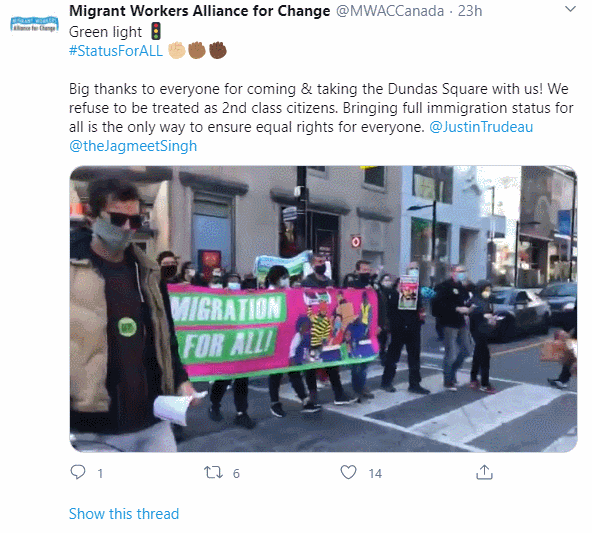Viewport: 592px width, 533px height.
Task: Click Show this thread
Action: pyautogui.click(x=124, y=514)
